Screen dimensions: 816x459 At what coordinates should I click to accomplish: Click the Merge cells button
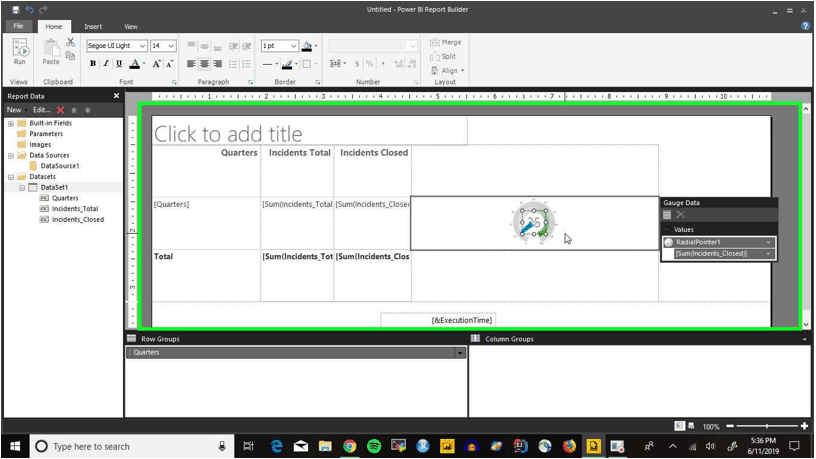pyautogui.click(x=446, y=42)
